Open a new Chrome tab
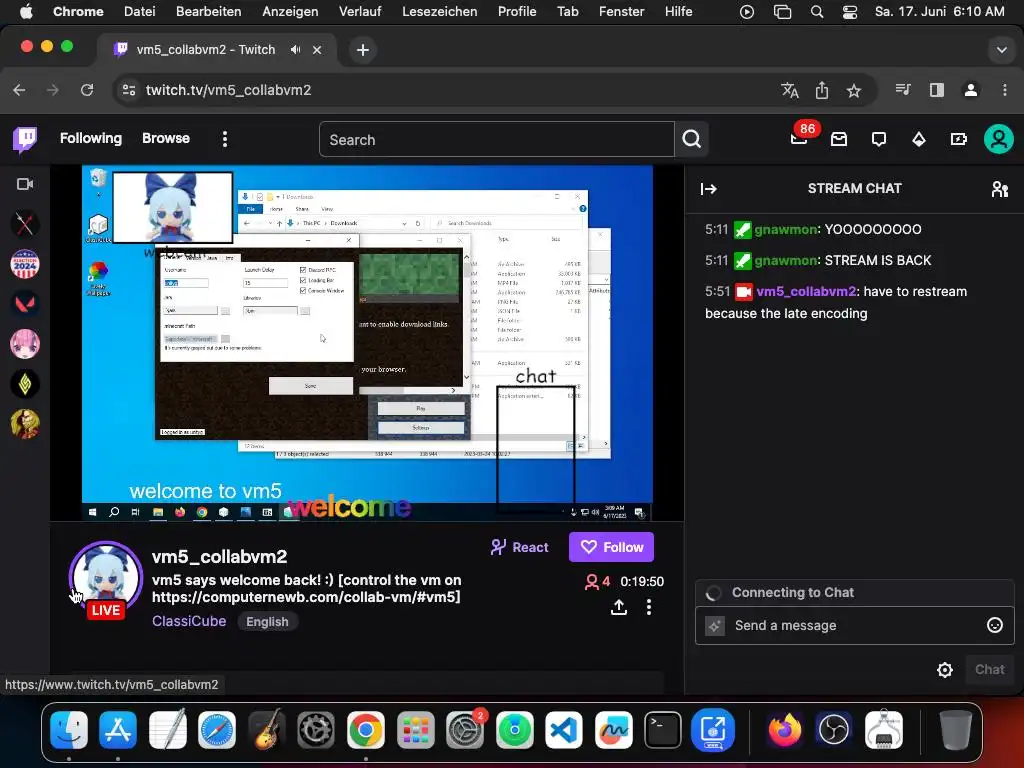Viewport: 1024px width, 768px height. [x=362, y=50]
